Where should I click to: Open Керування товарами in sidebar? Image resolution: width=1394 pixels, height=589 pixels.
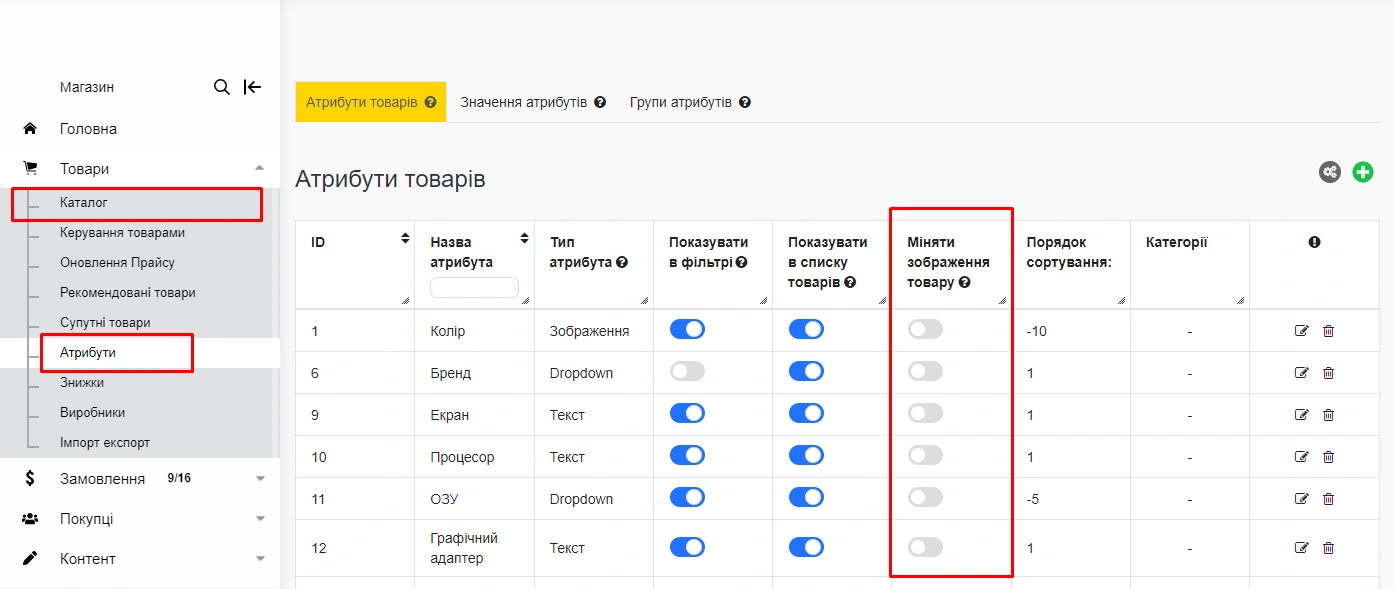tap(122, 233)
